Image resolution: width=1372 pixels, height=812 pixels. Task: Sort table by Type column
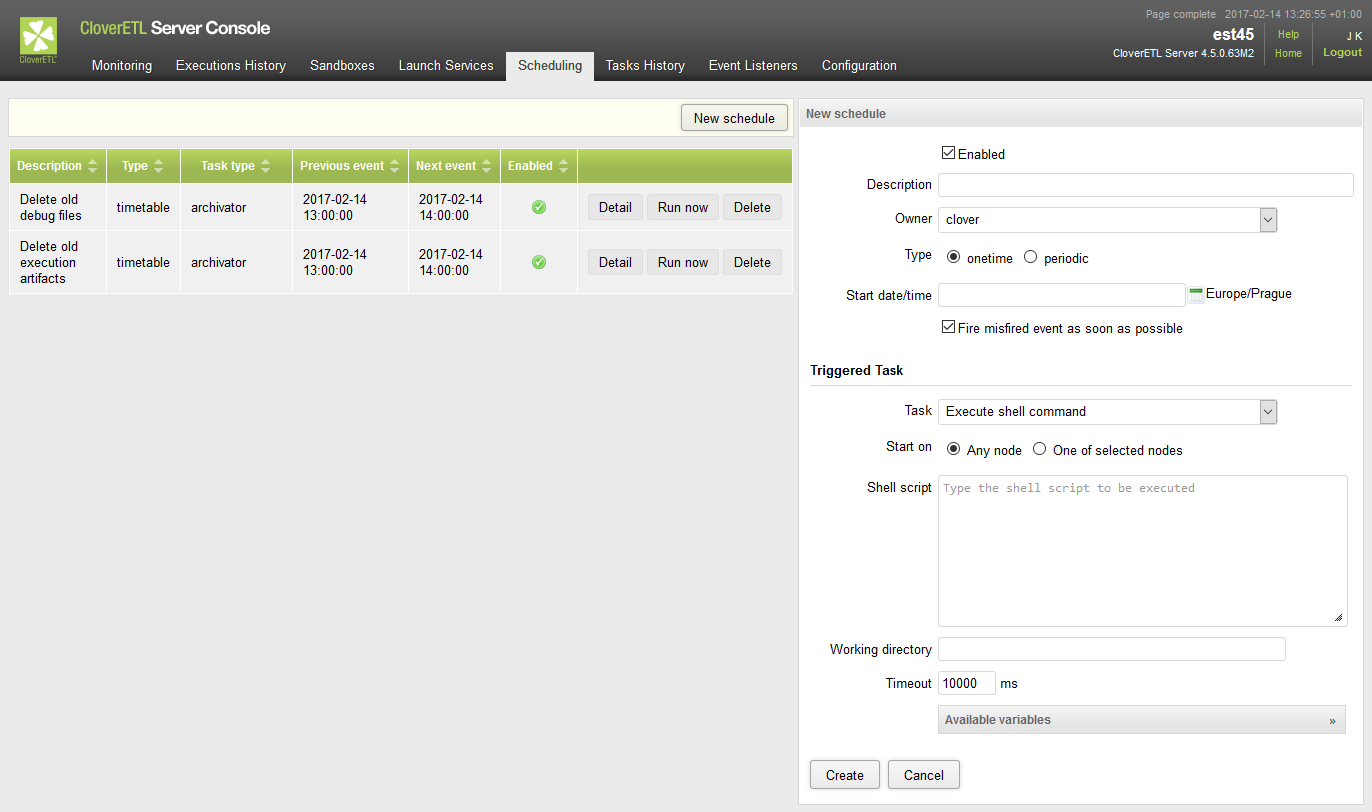143,166
